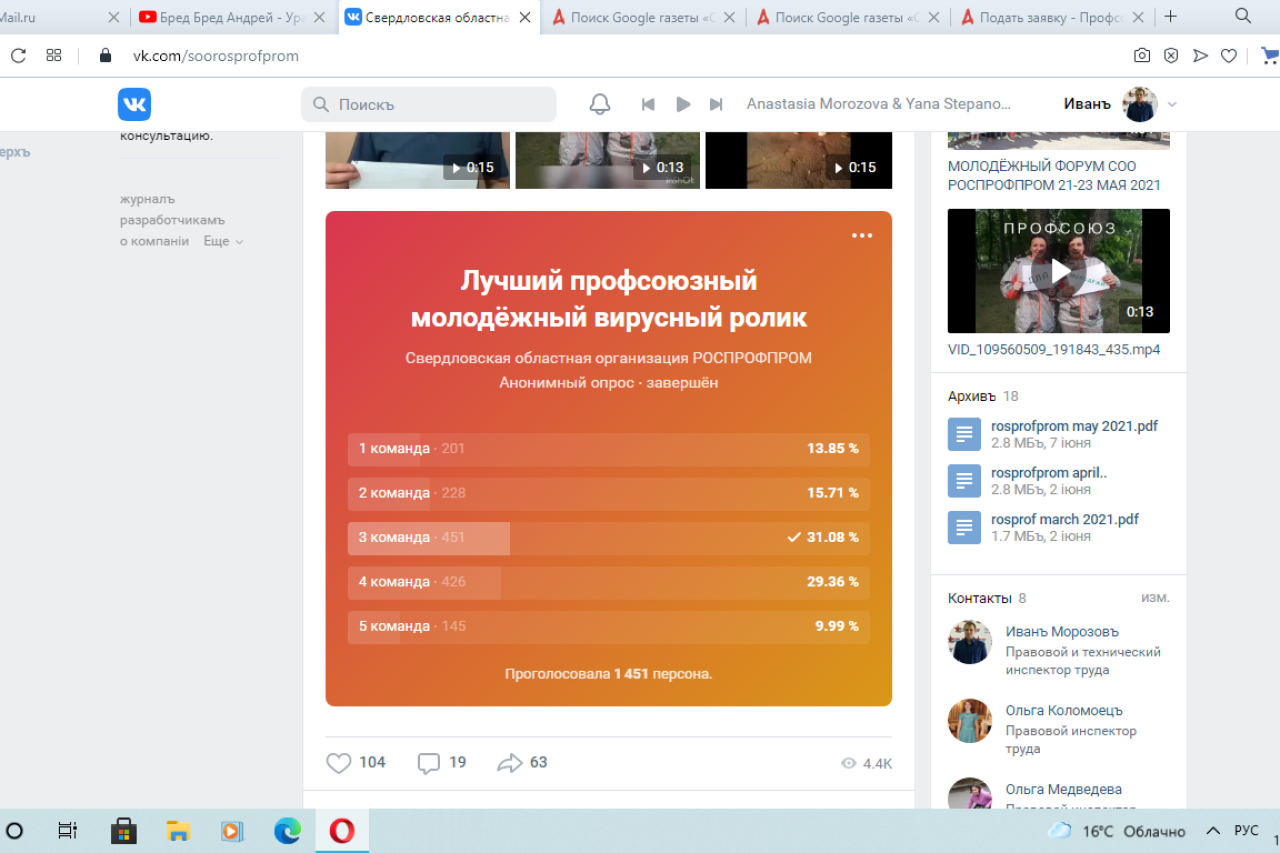The height and width of the screenshot is (853, 1280).
Task: Play the middle 0:13 video thumbnail
Action: point(607,160)
